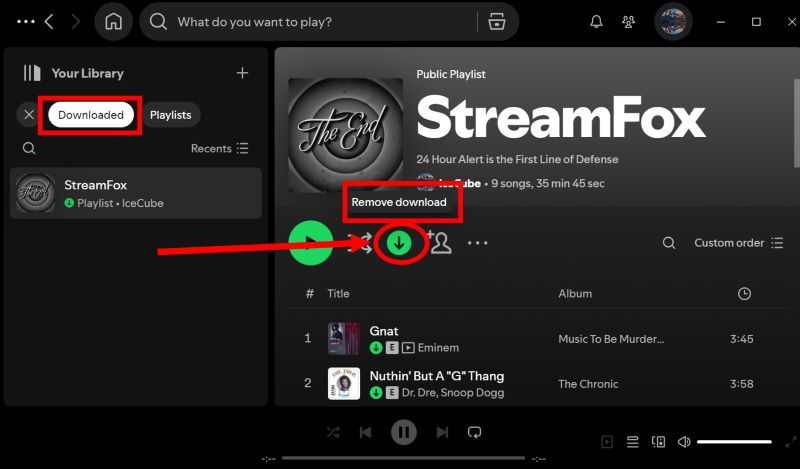The height and width of the screenshot is (469, 800).
Task: Sort by the Title column header
Action: 338,293
